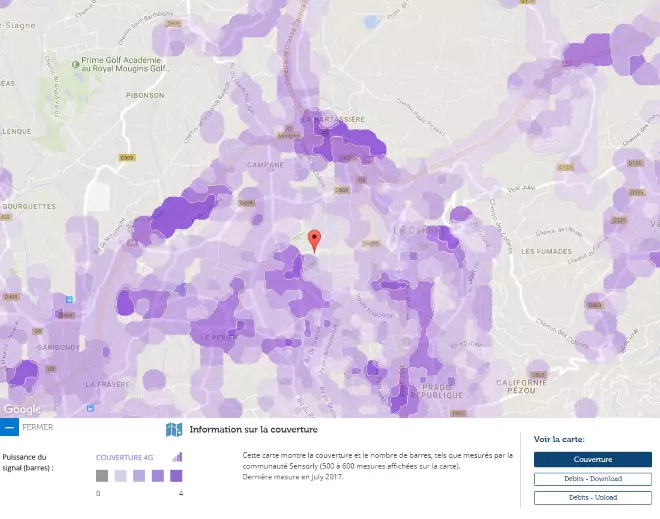This screenshot has width=660, height=519.
Task: Click the D409 road badge near Campane
Action: click(245, 203)
